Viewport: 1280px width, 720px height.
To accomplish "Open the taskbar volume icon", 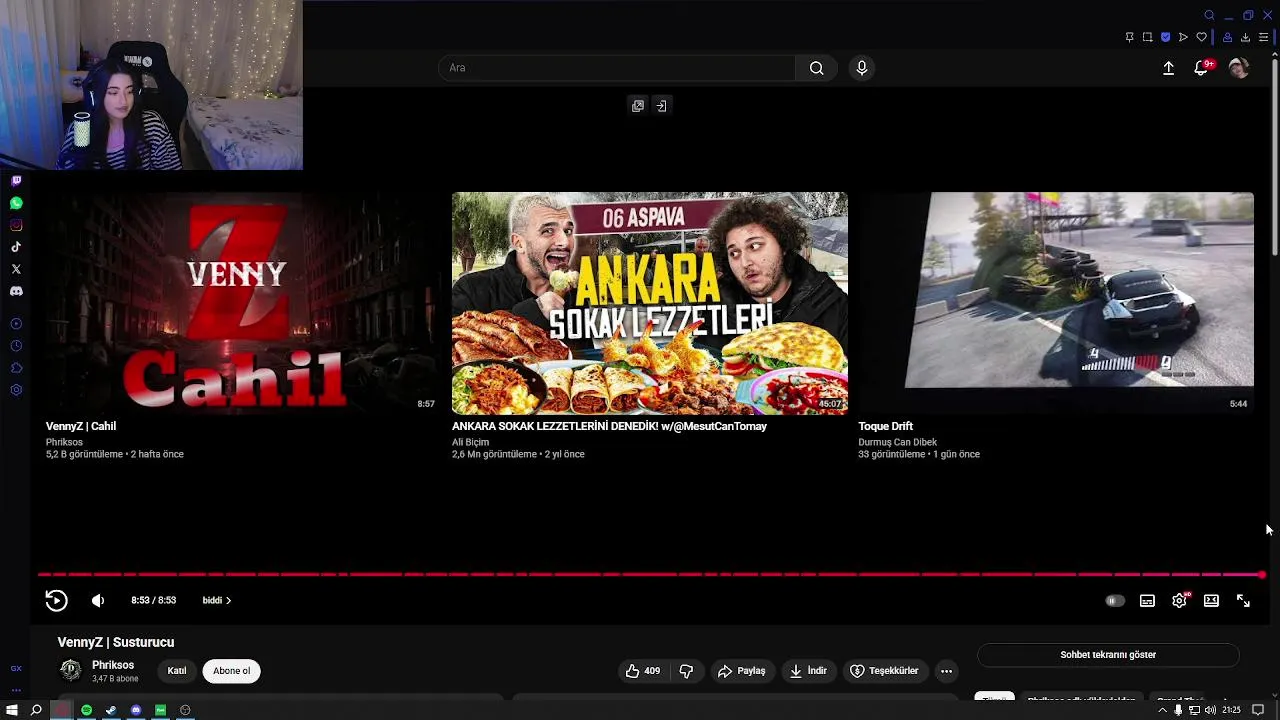I will (1210, 710).
